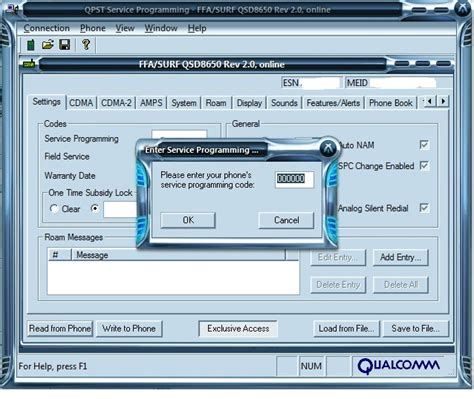This screenshot has height=399, width=474.
Task: Click the app icon in main title bar
Action: pyautogui.click(x=13, y=8)
